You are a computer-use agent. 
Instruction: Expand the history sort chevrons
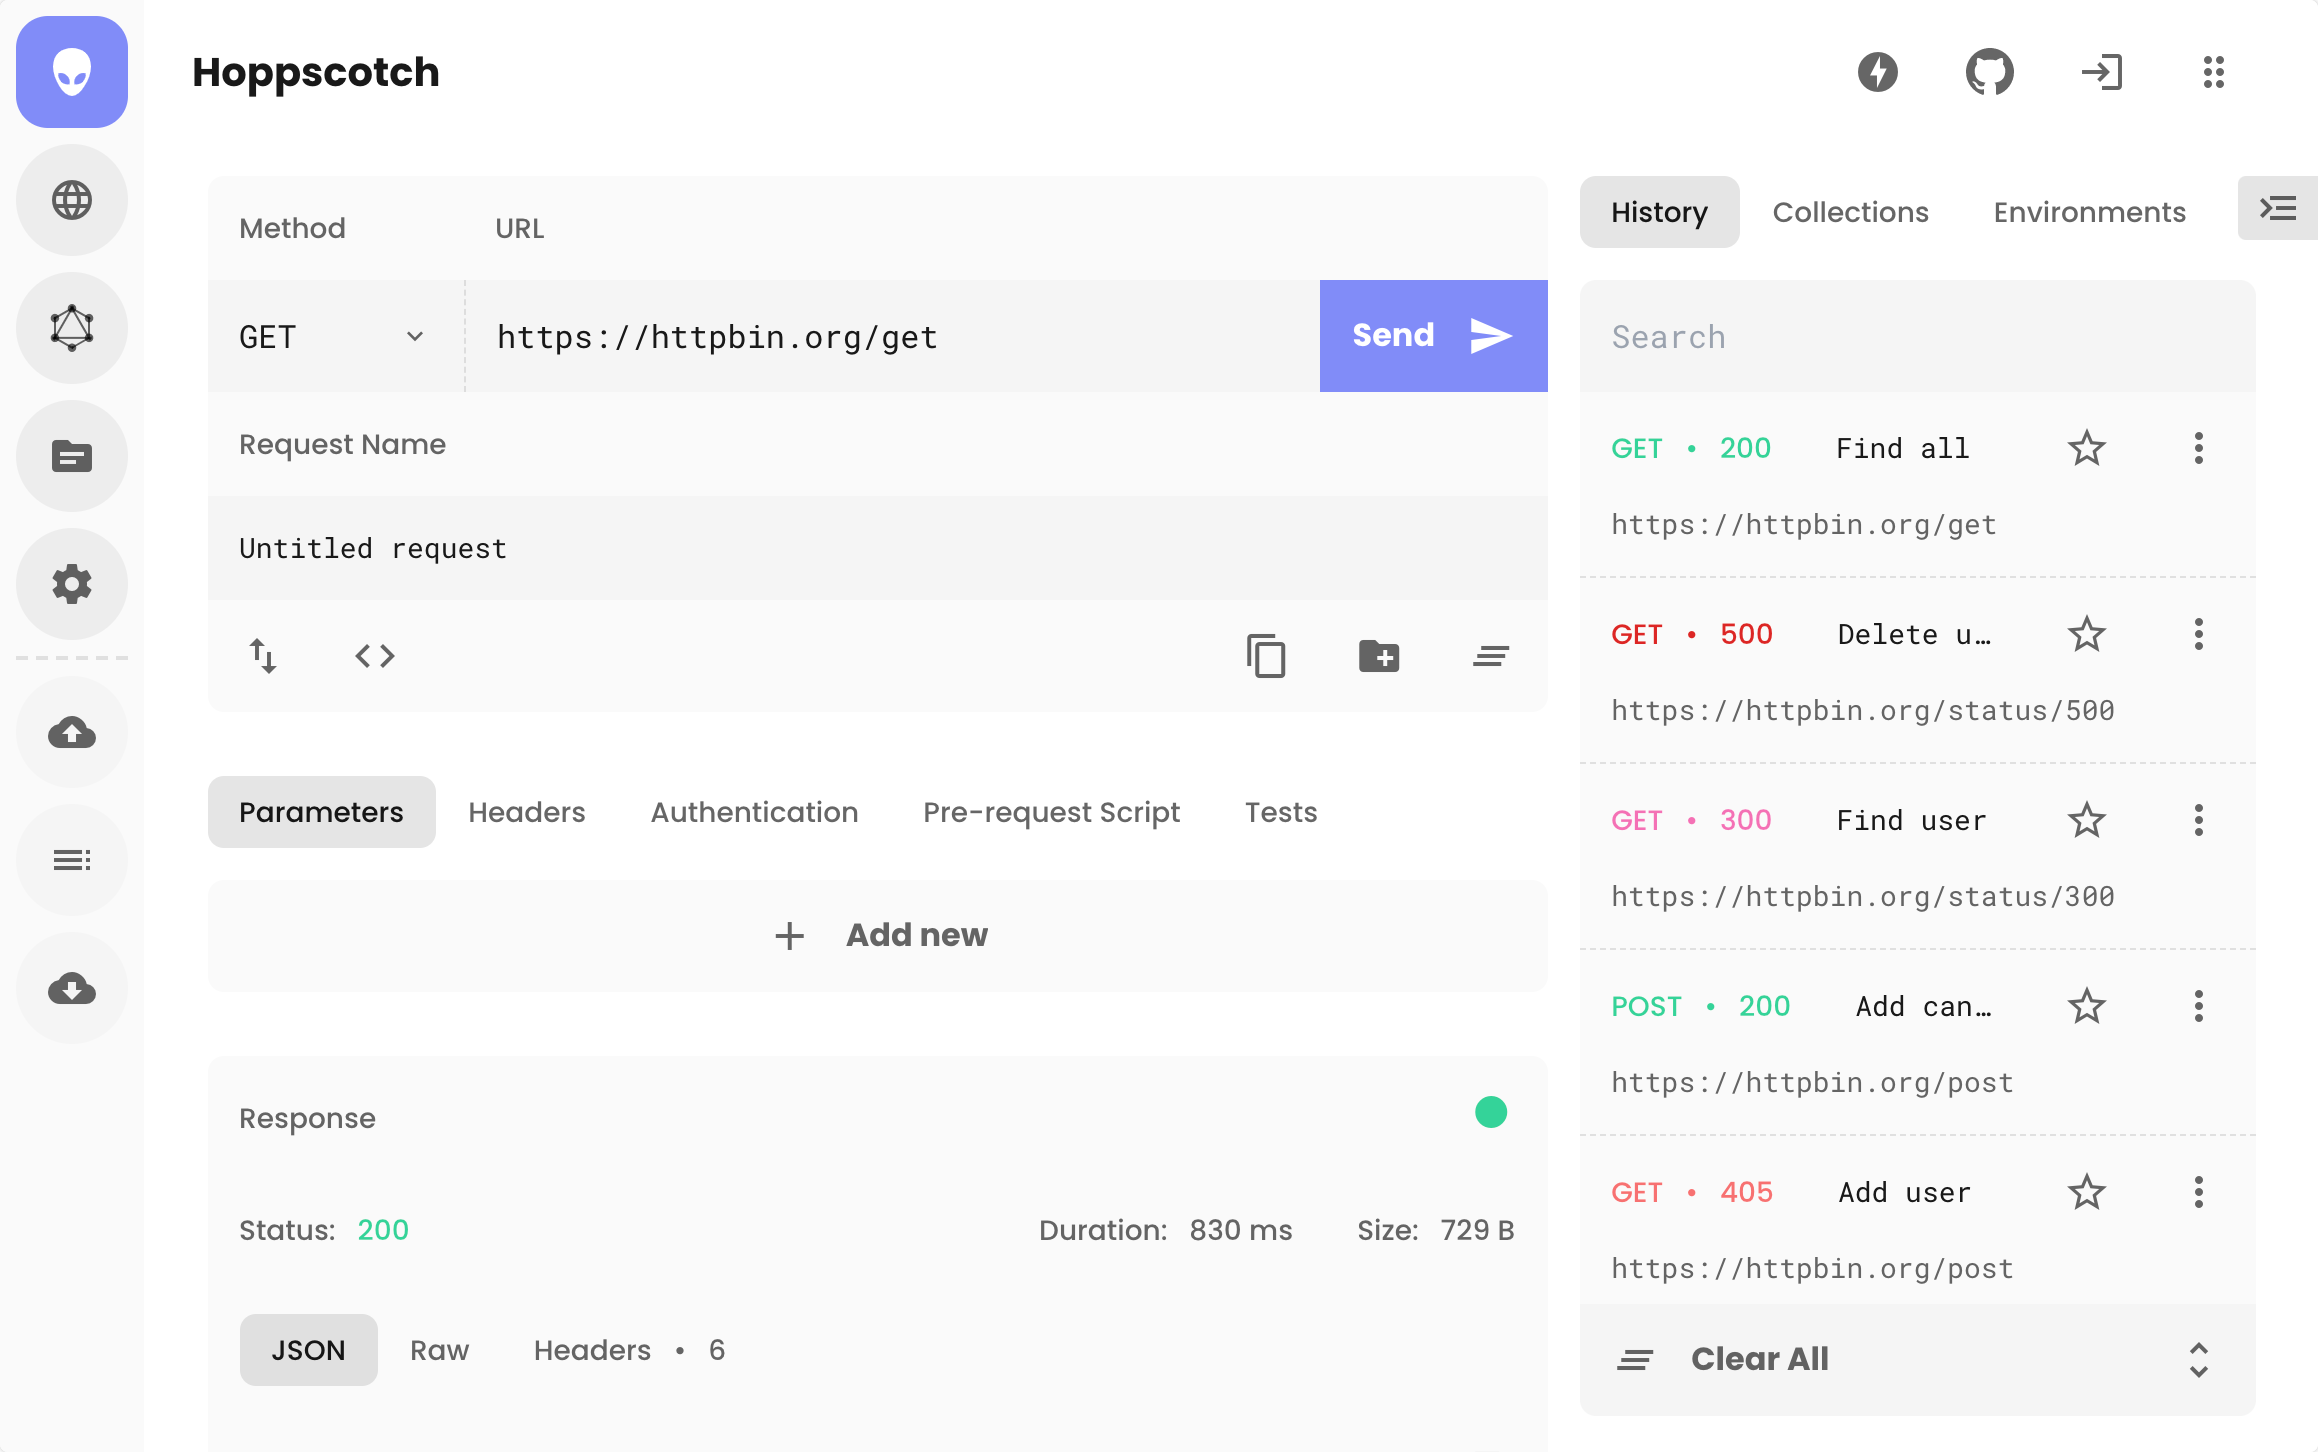pos(2198,1360)
